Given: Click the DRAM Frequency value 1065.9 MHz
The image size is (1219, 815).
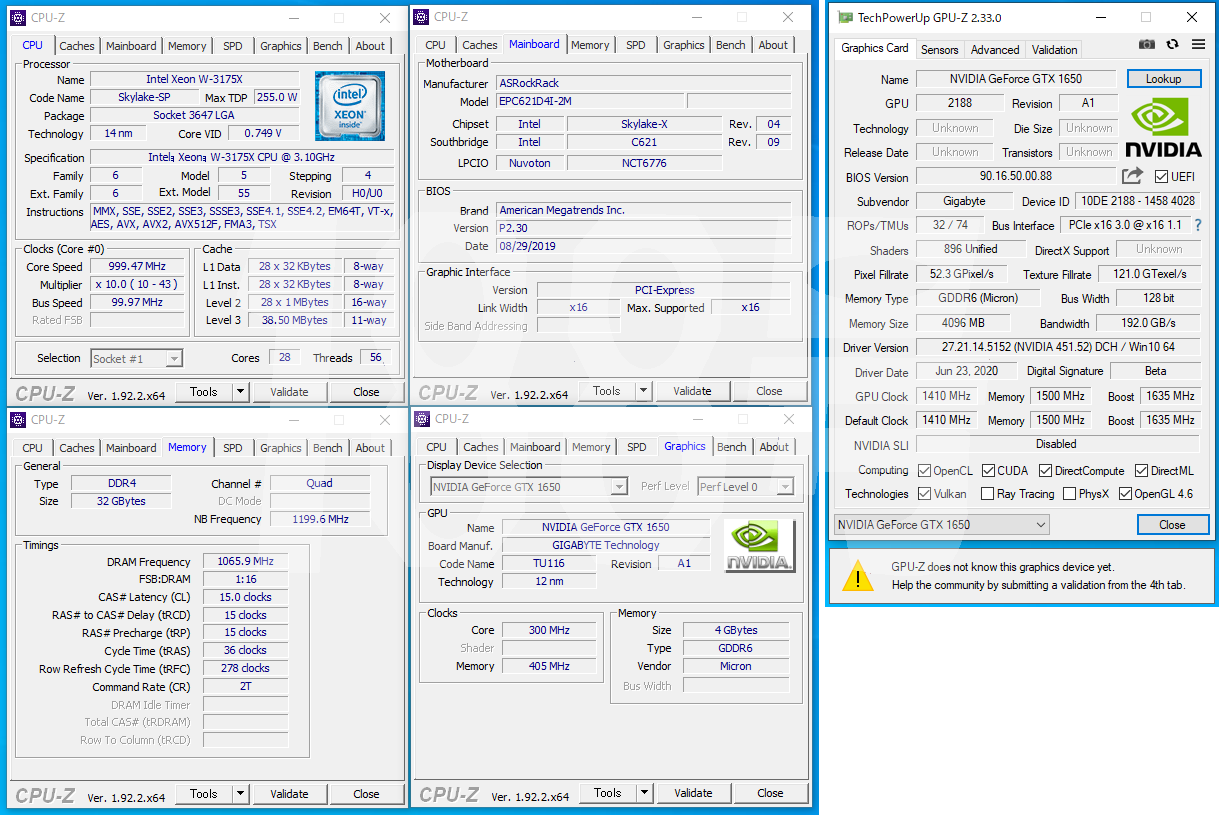Looking at the screenshot, I should pyautogui.click(x=245, y=562).
